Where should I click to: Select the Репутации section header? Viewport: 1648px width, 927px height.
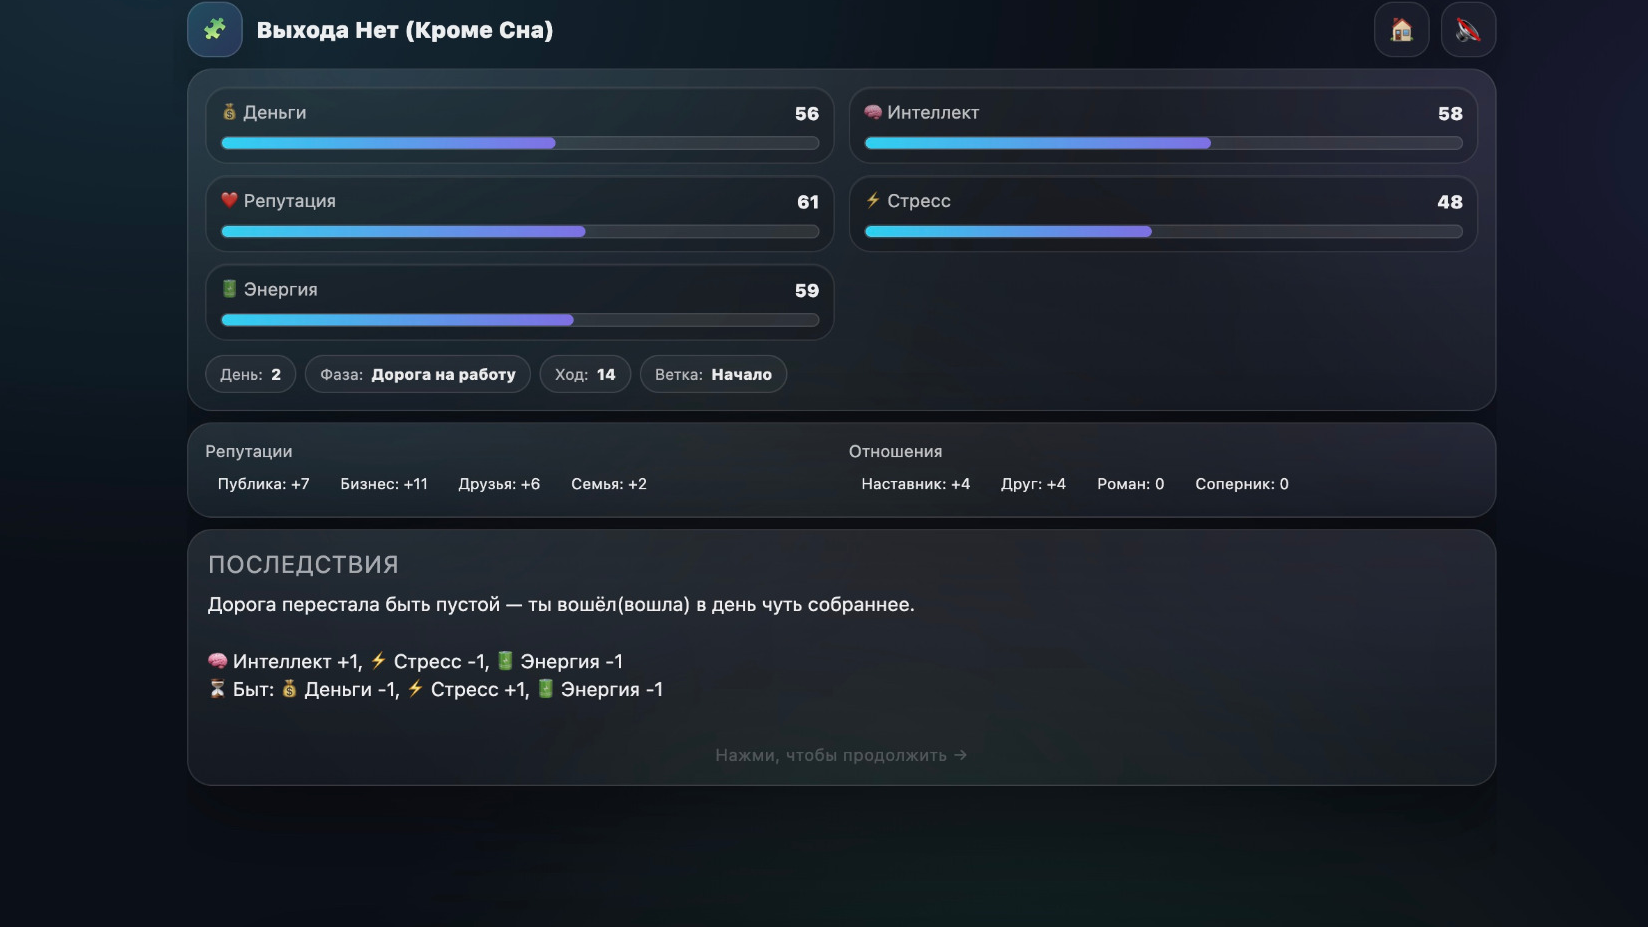coord(249,451)
